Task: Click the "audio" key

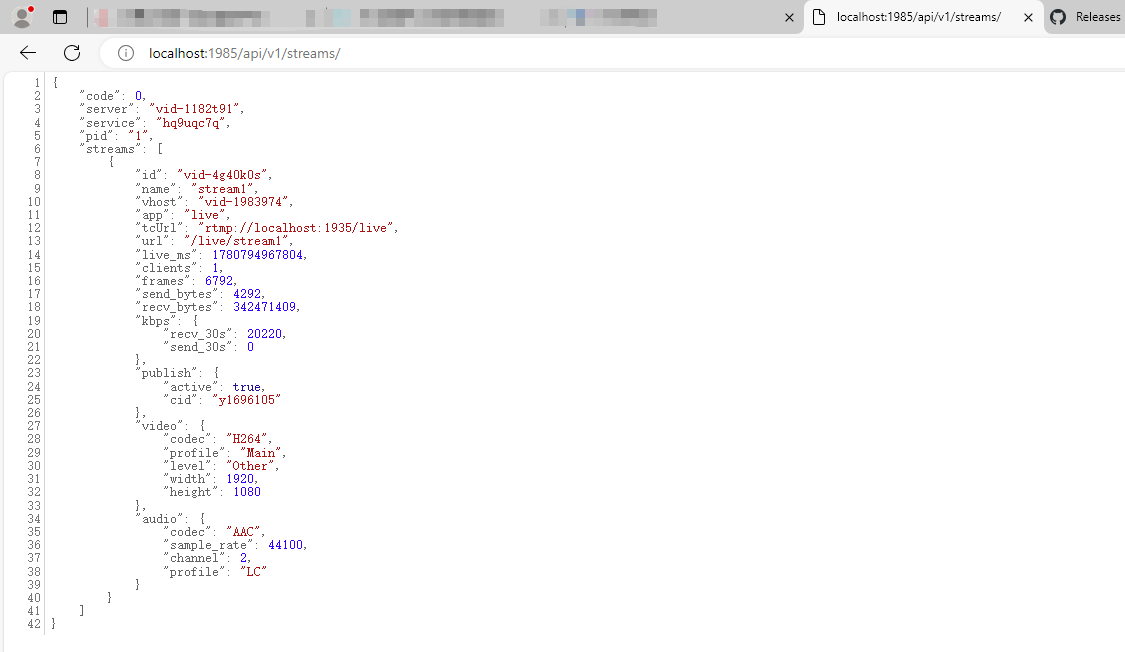Action: point(159,519)
